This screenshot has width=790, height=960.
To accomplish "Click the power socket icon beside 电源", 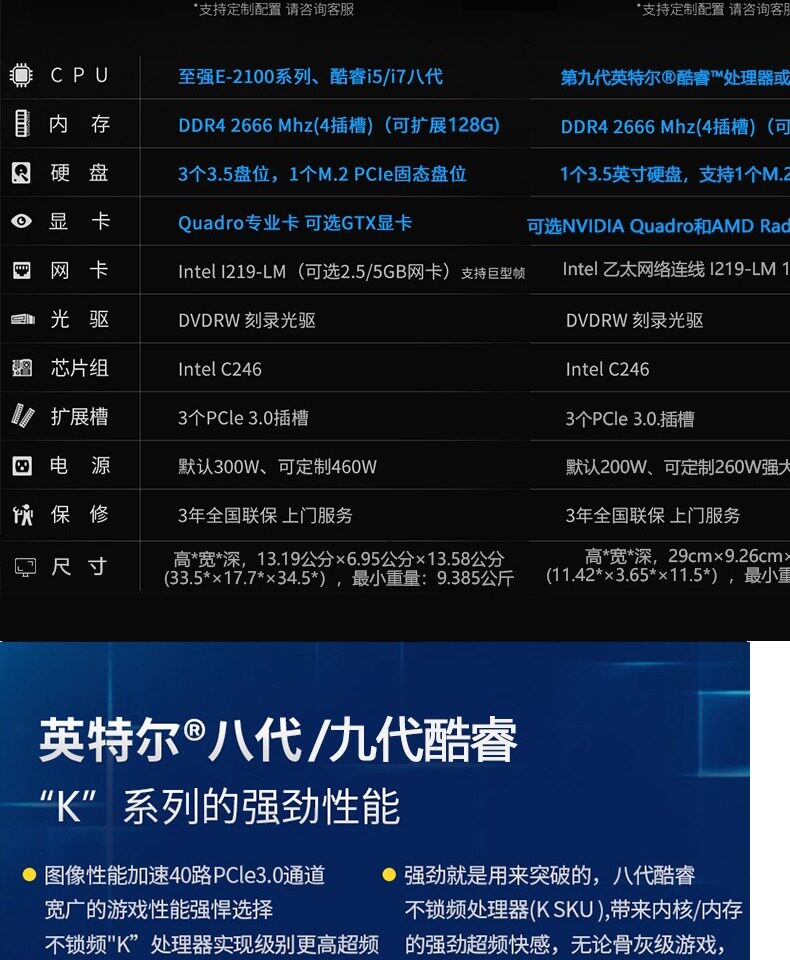I will [22, 466].
